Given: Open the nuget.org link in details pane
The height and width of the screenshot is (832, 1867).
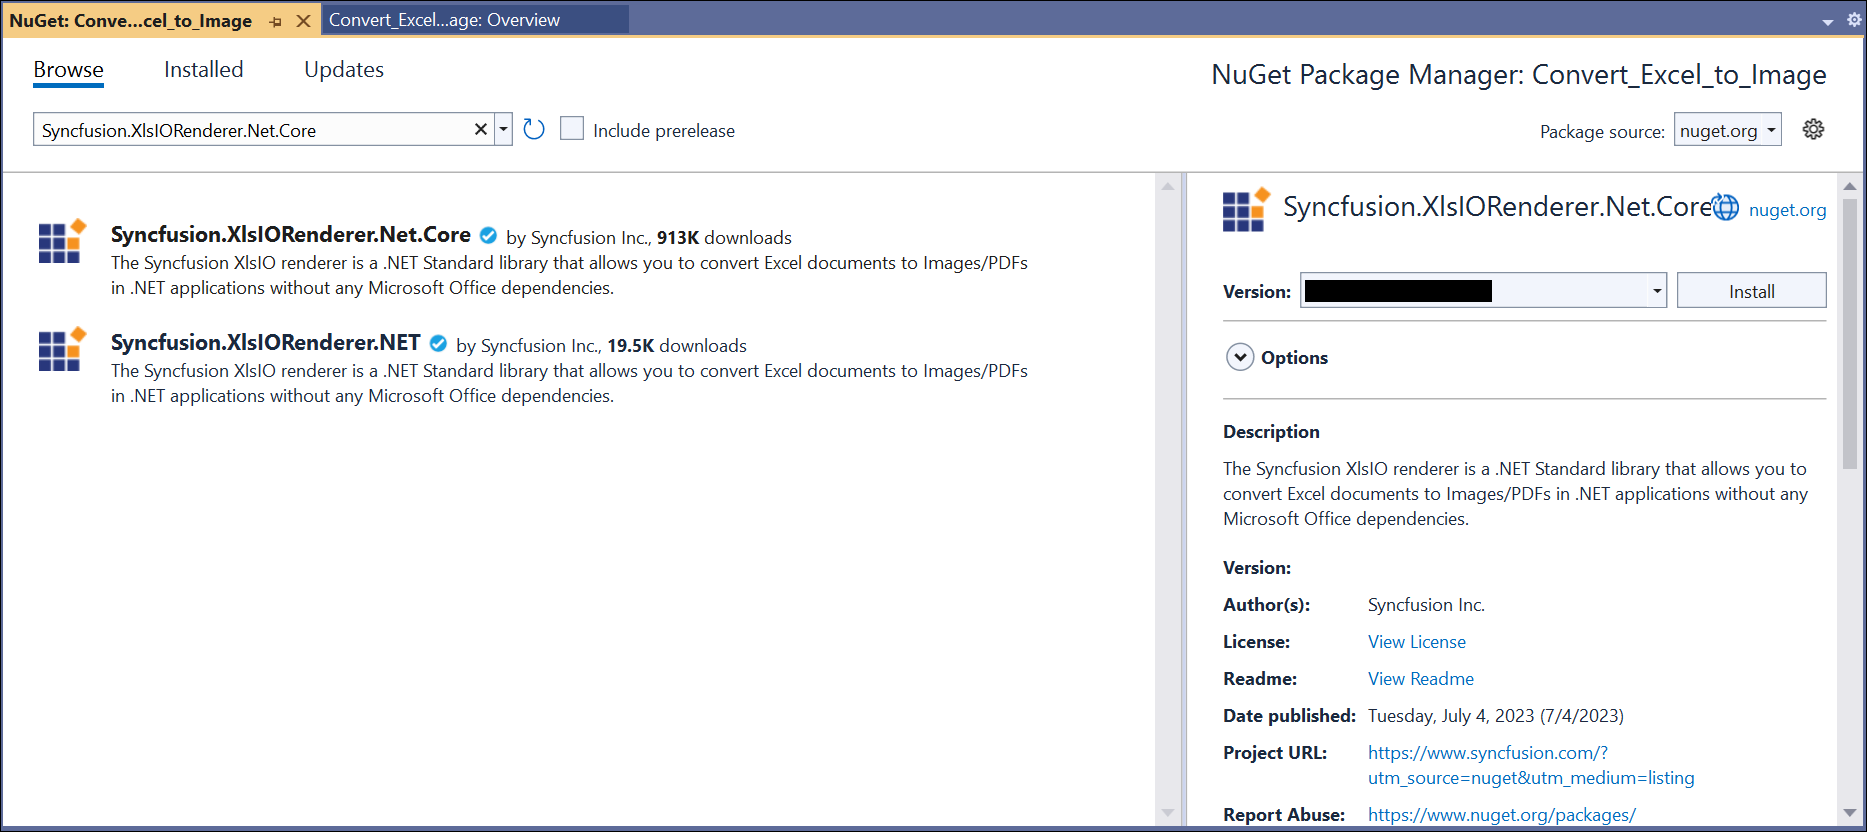Looking at the screenshot, I should [1787, 210].
